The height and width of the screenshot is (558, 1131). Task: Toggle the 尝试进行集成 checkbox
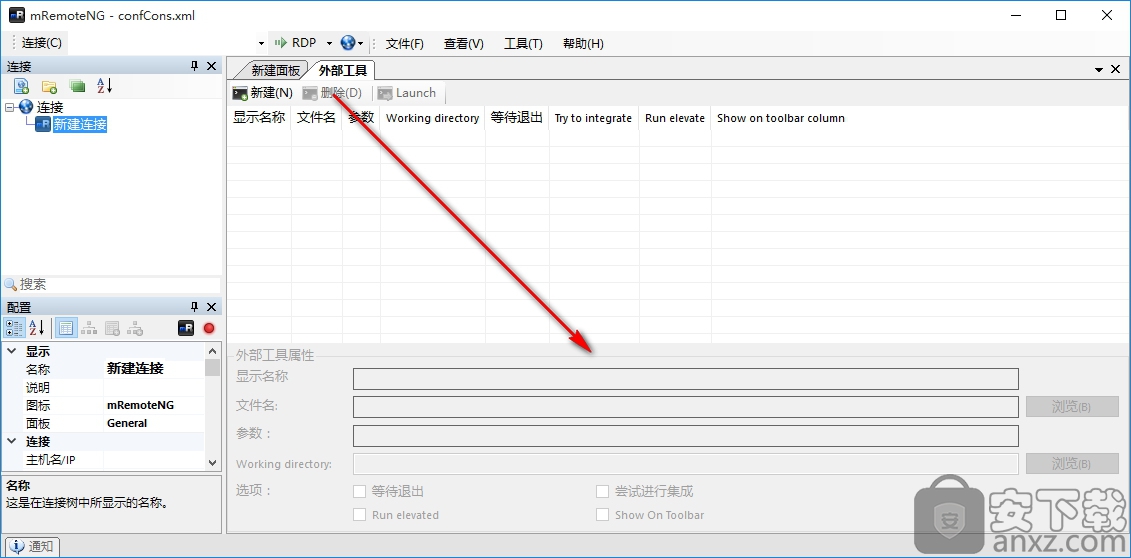(x=602, y=492)
